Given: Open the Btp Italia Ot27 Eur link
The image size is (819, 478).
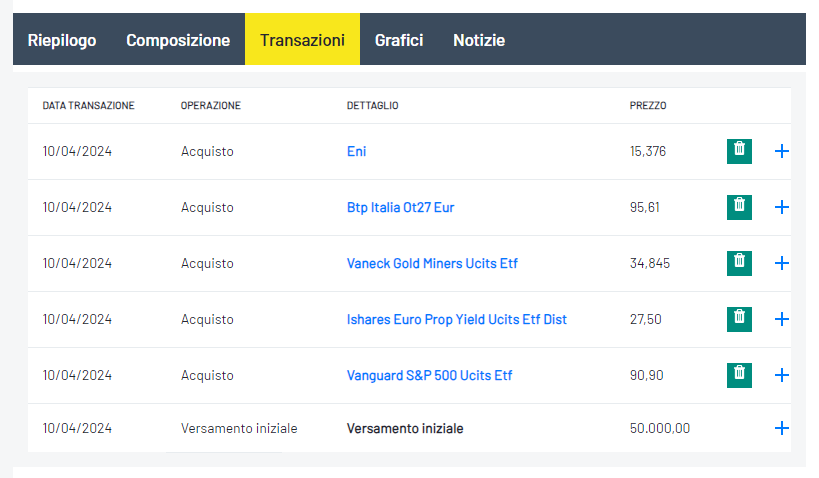Looking at the screenshot, I should coord(401,207).
